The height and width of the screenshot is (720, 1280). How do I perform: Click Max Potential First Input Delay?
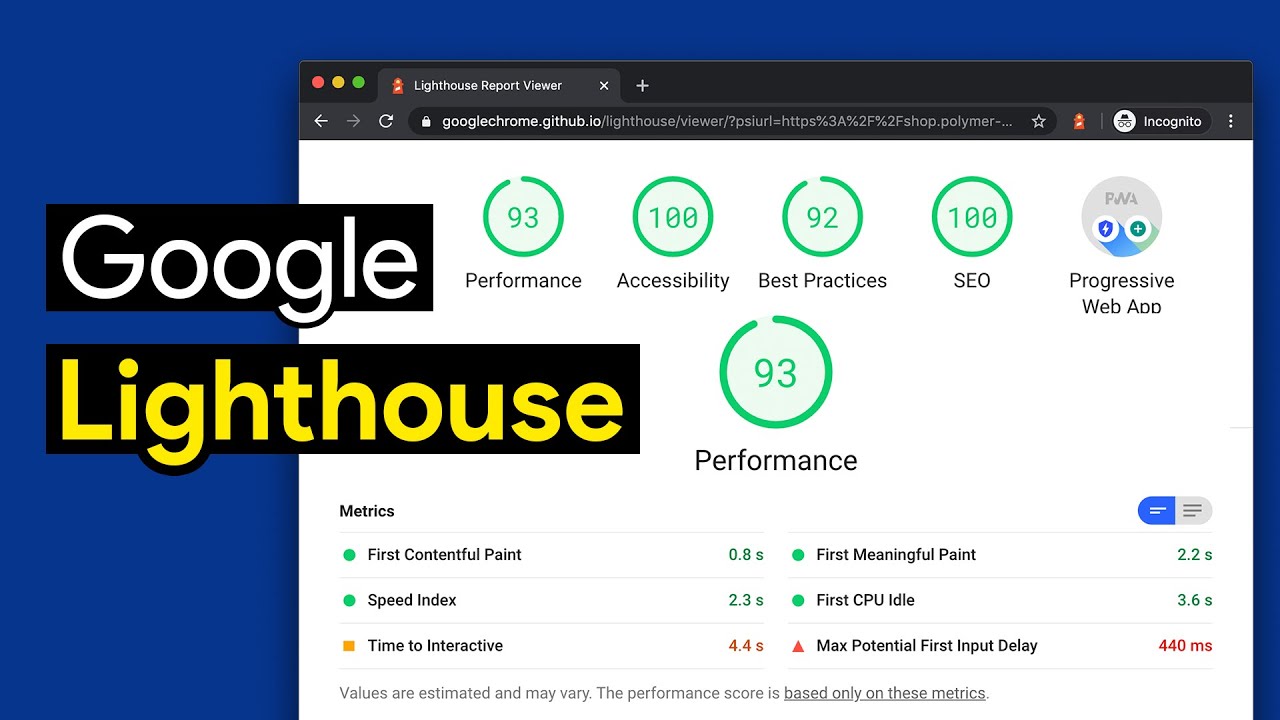click(x=1000, y=646)
